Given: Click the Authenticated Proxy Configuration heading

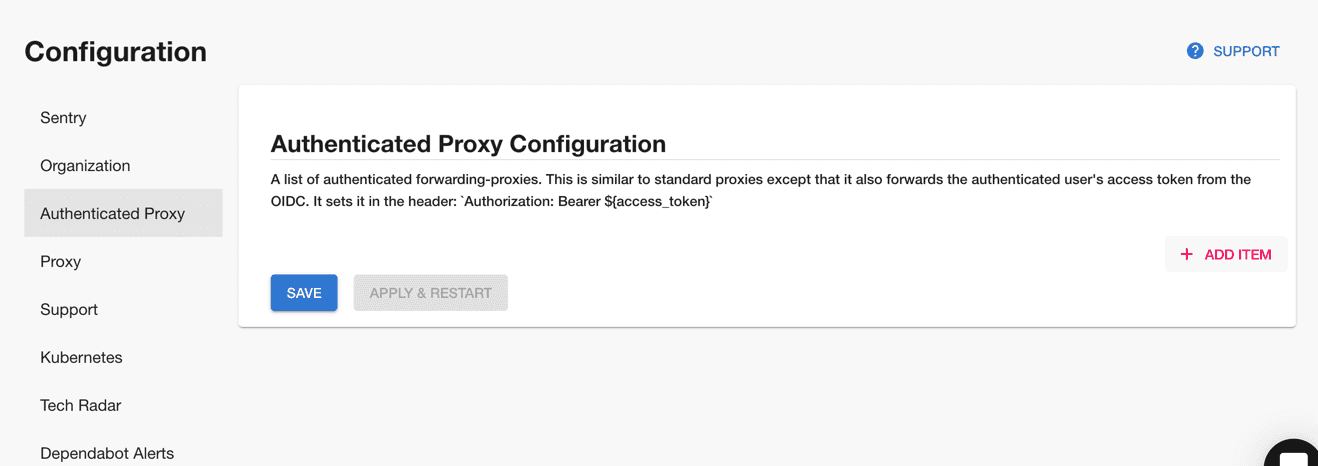Looking at the screenshot, I should (x=468, y=144).
